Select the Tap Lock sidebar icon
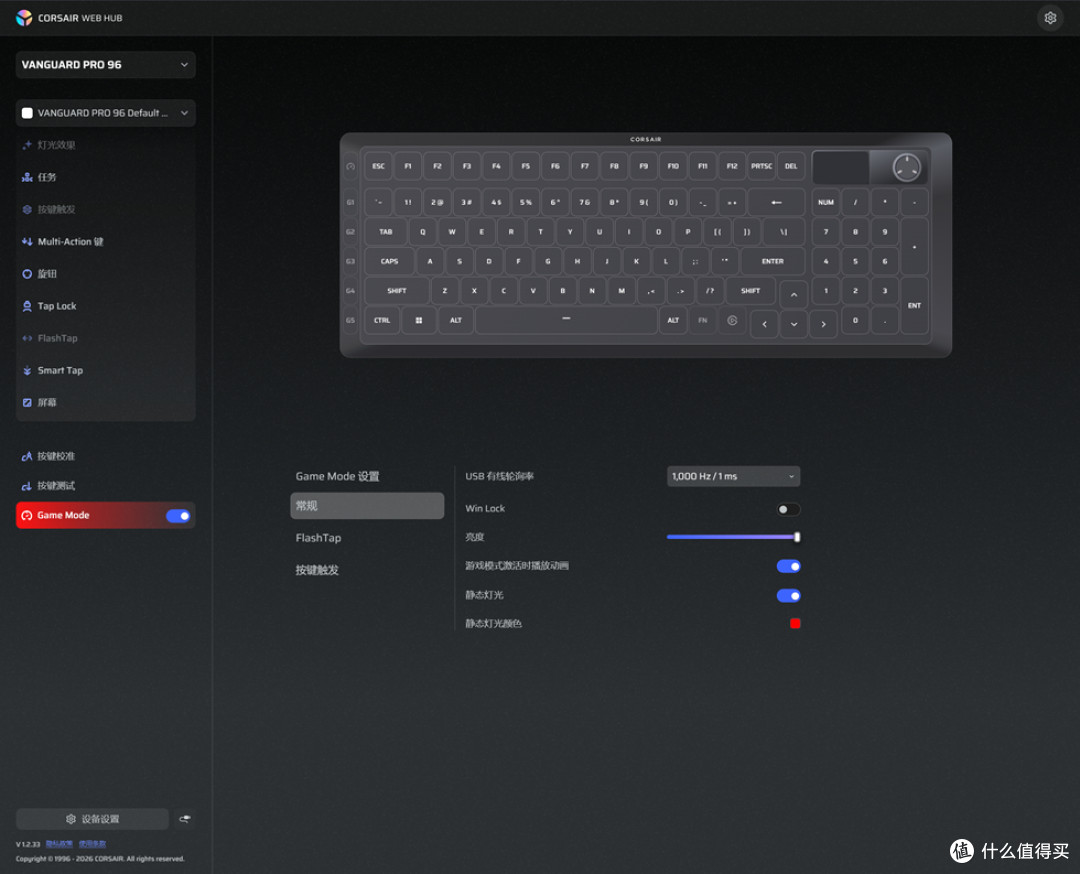 coord(27,306)
